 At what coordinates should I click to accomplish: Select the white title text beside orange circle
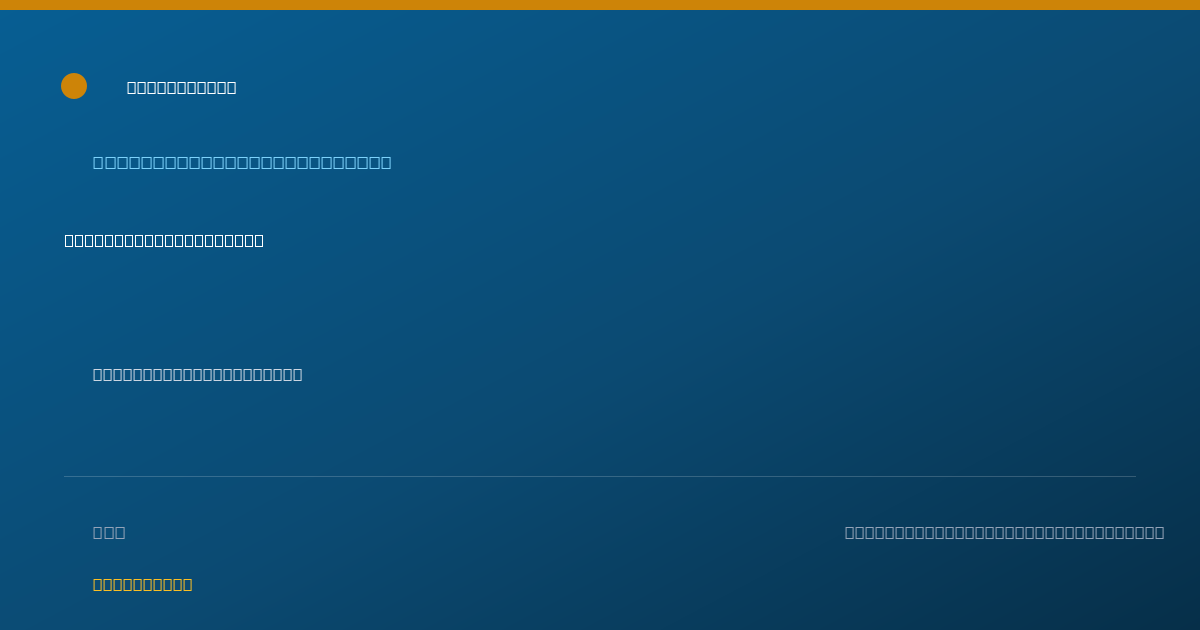coord(182,88)
